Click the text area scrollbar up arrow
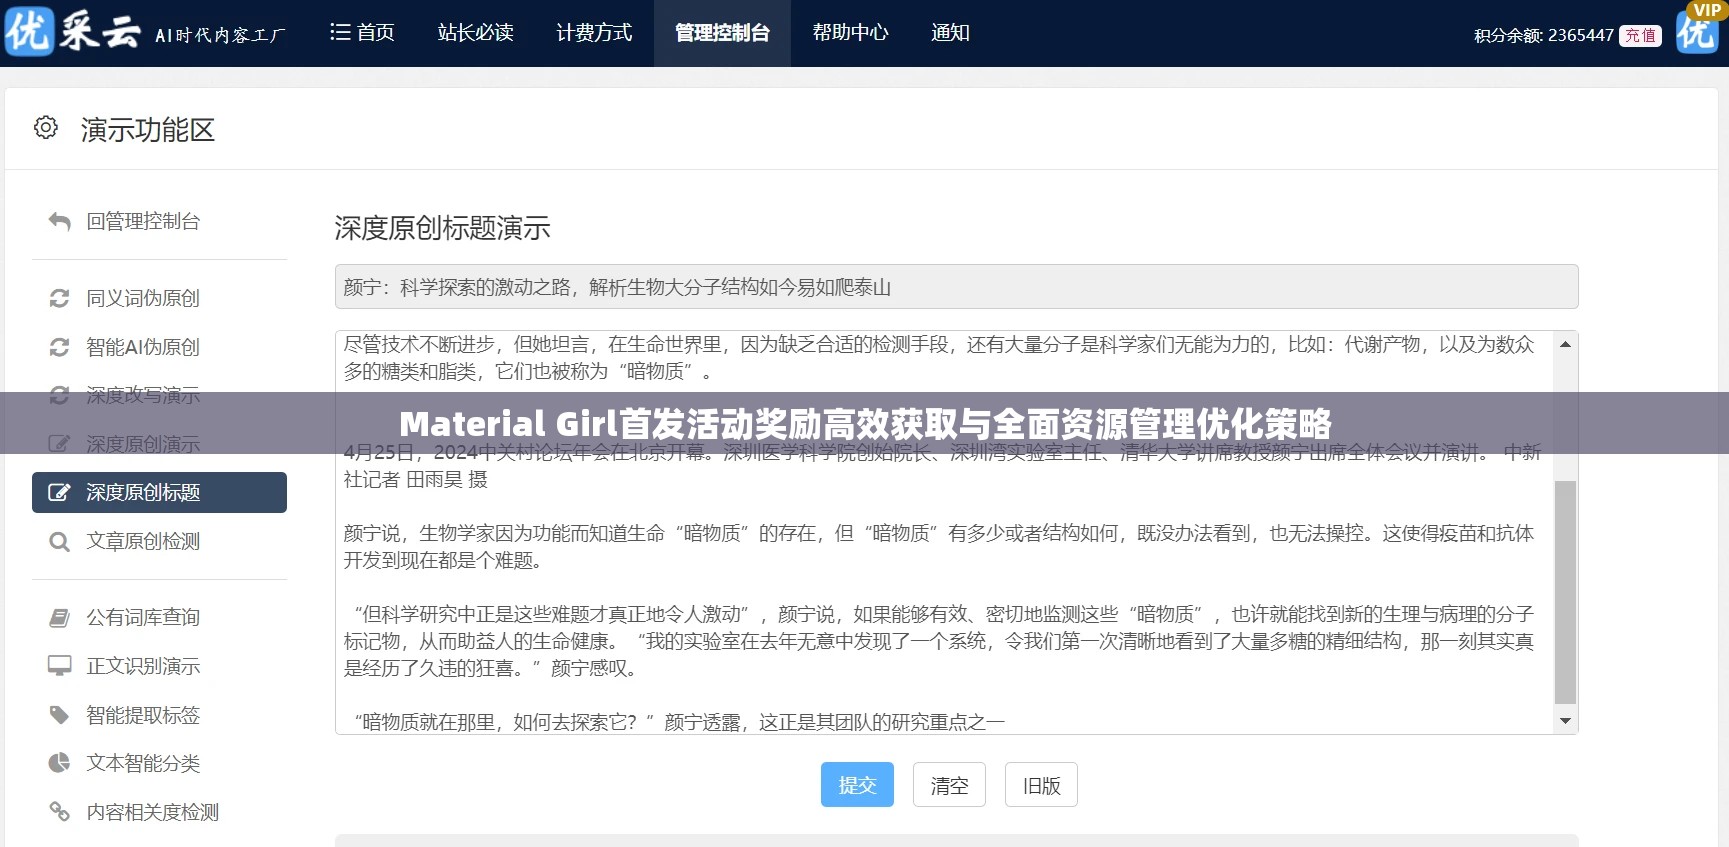 tap(1565, 344)
